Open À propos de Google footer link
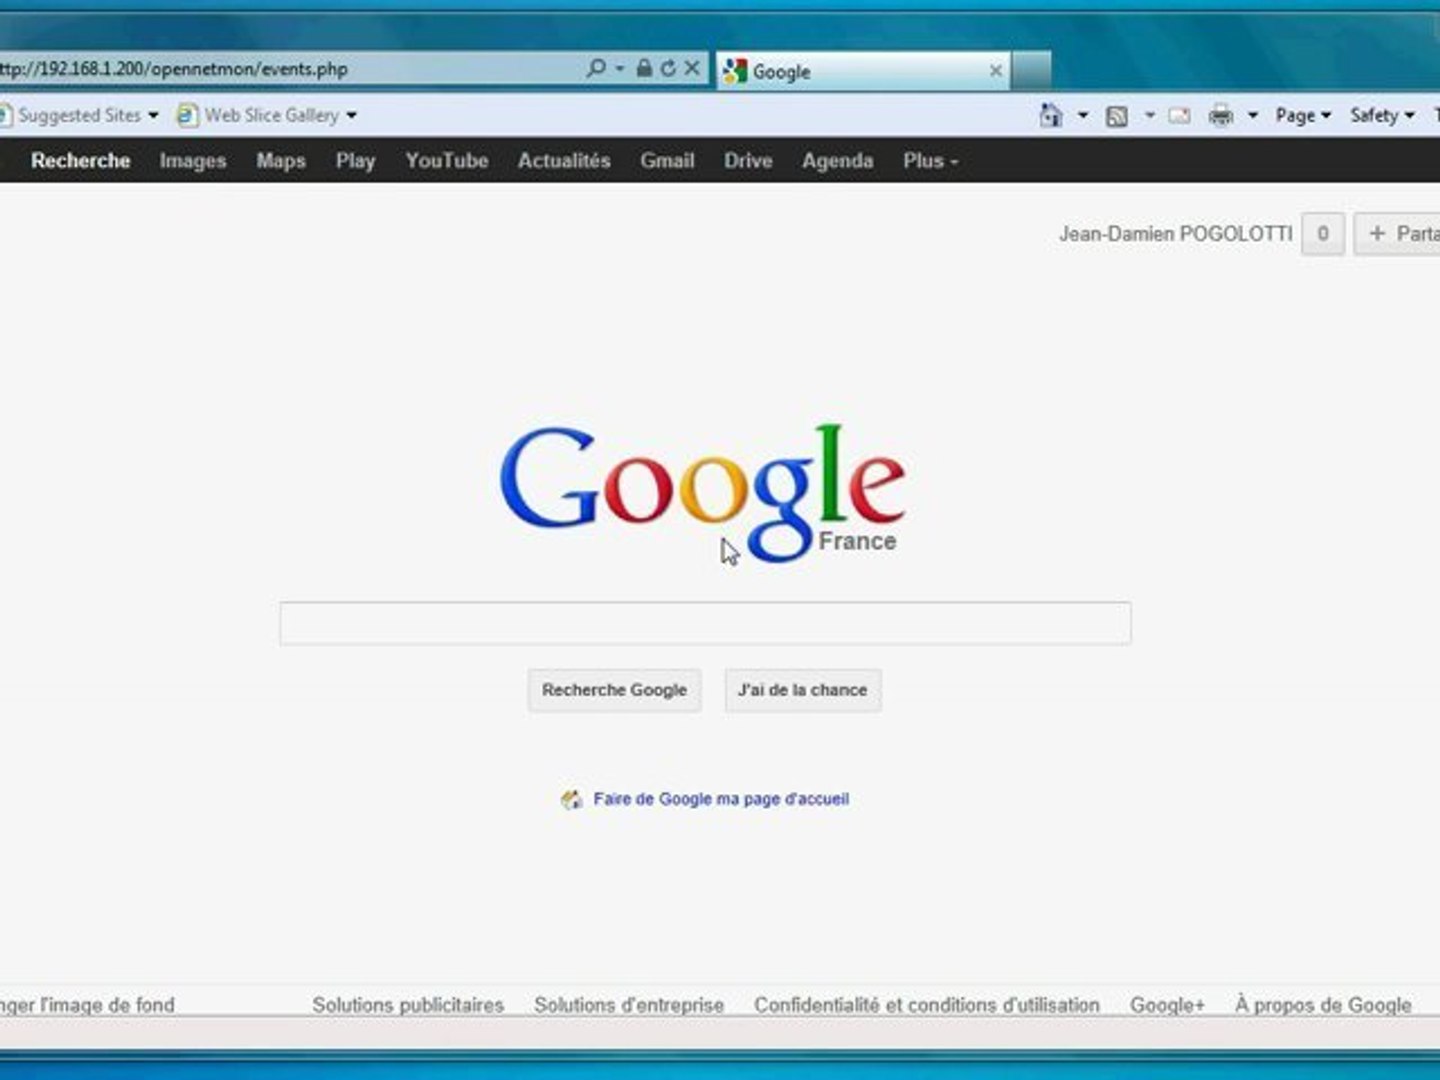The image size is (1440, 1080). click(x=1323, y=1004)
